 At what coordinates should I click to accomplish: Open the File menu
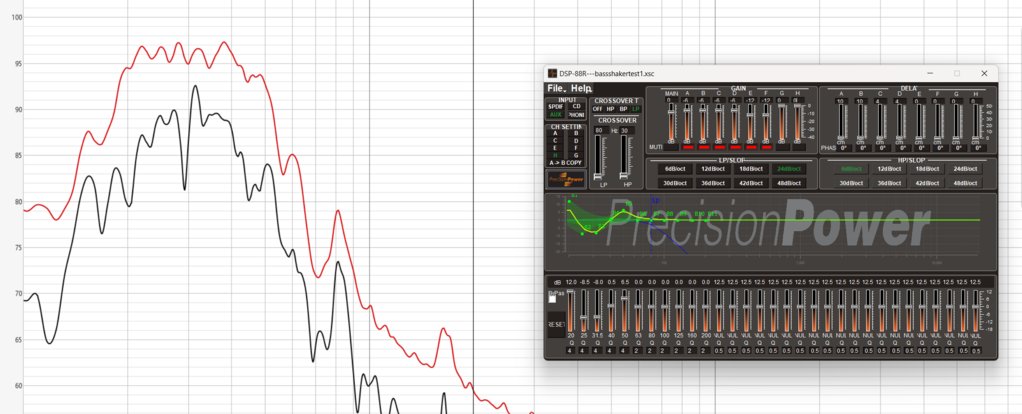click(556, 88)
